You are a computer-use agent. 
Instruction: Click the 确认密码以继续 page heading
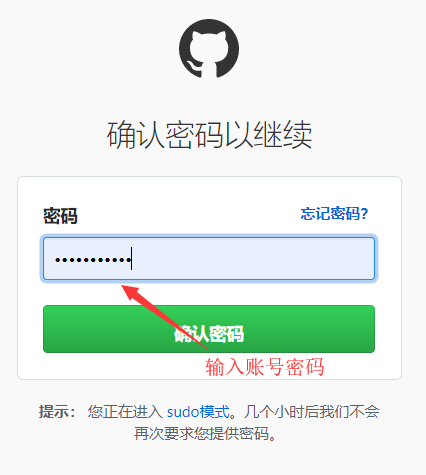(x=209, y=135)
